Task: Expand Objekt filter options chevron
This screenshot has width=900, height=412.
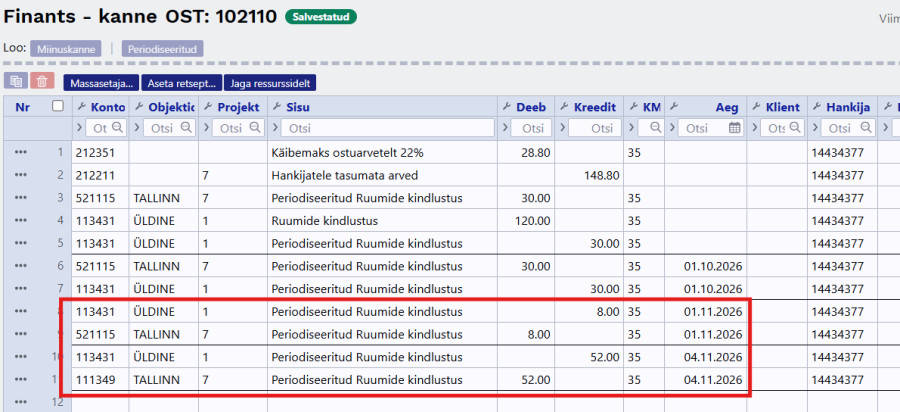Action: (x=137, y=128)
